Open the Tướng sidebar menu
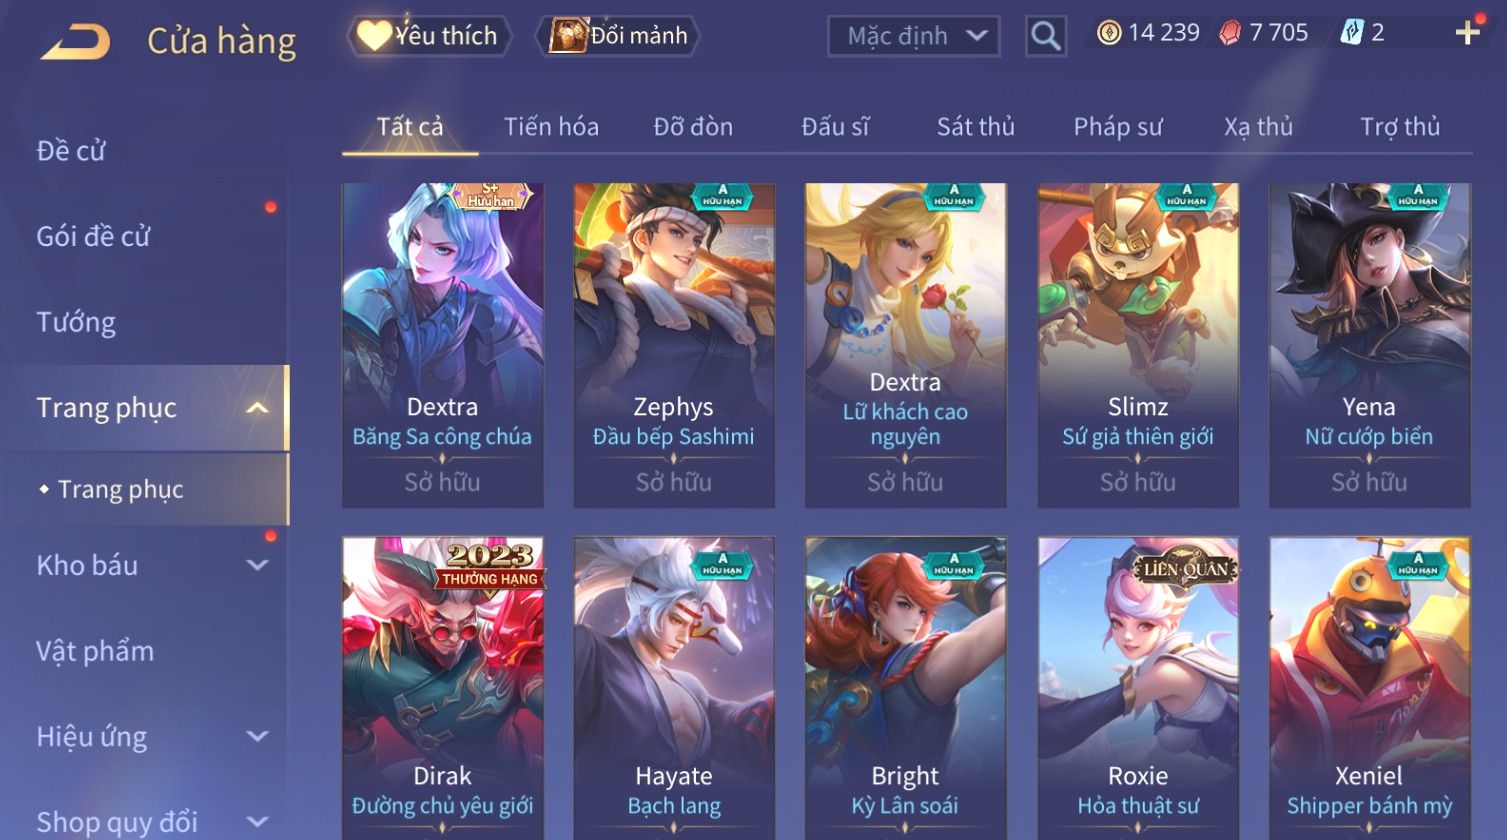This screenshot has height=840, width=1507. coord(76,322)
